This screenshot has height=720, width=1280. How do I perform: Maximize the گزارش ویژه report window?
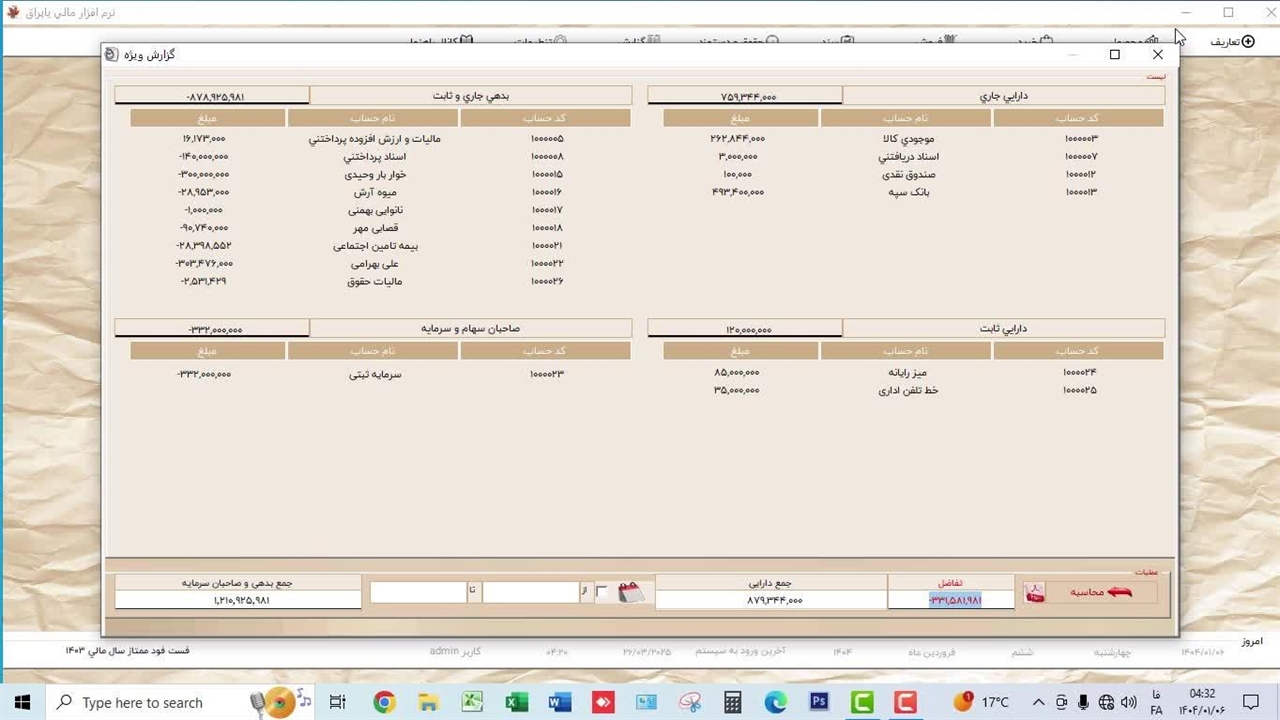pyautogui.click(x=1115, y=55)
